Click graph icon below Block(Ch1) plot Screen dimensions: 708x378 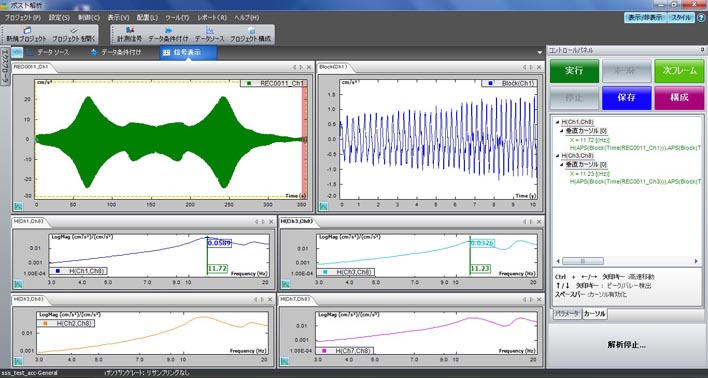click(x=323, y=206)
